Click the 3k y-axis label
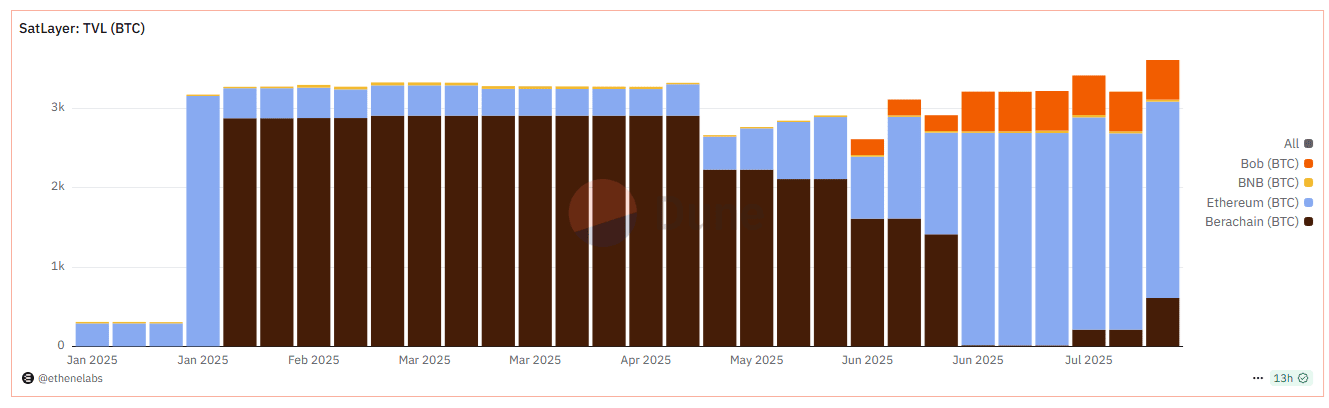Viewport: 1329px width, 408px height. click(x=58, y=108)
